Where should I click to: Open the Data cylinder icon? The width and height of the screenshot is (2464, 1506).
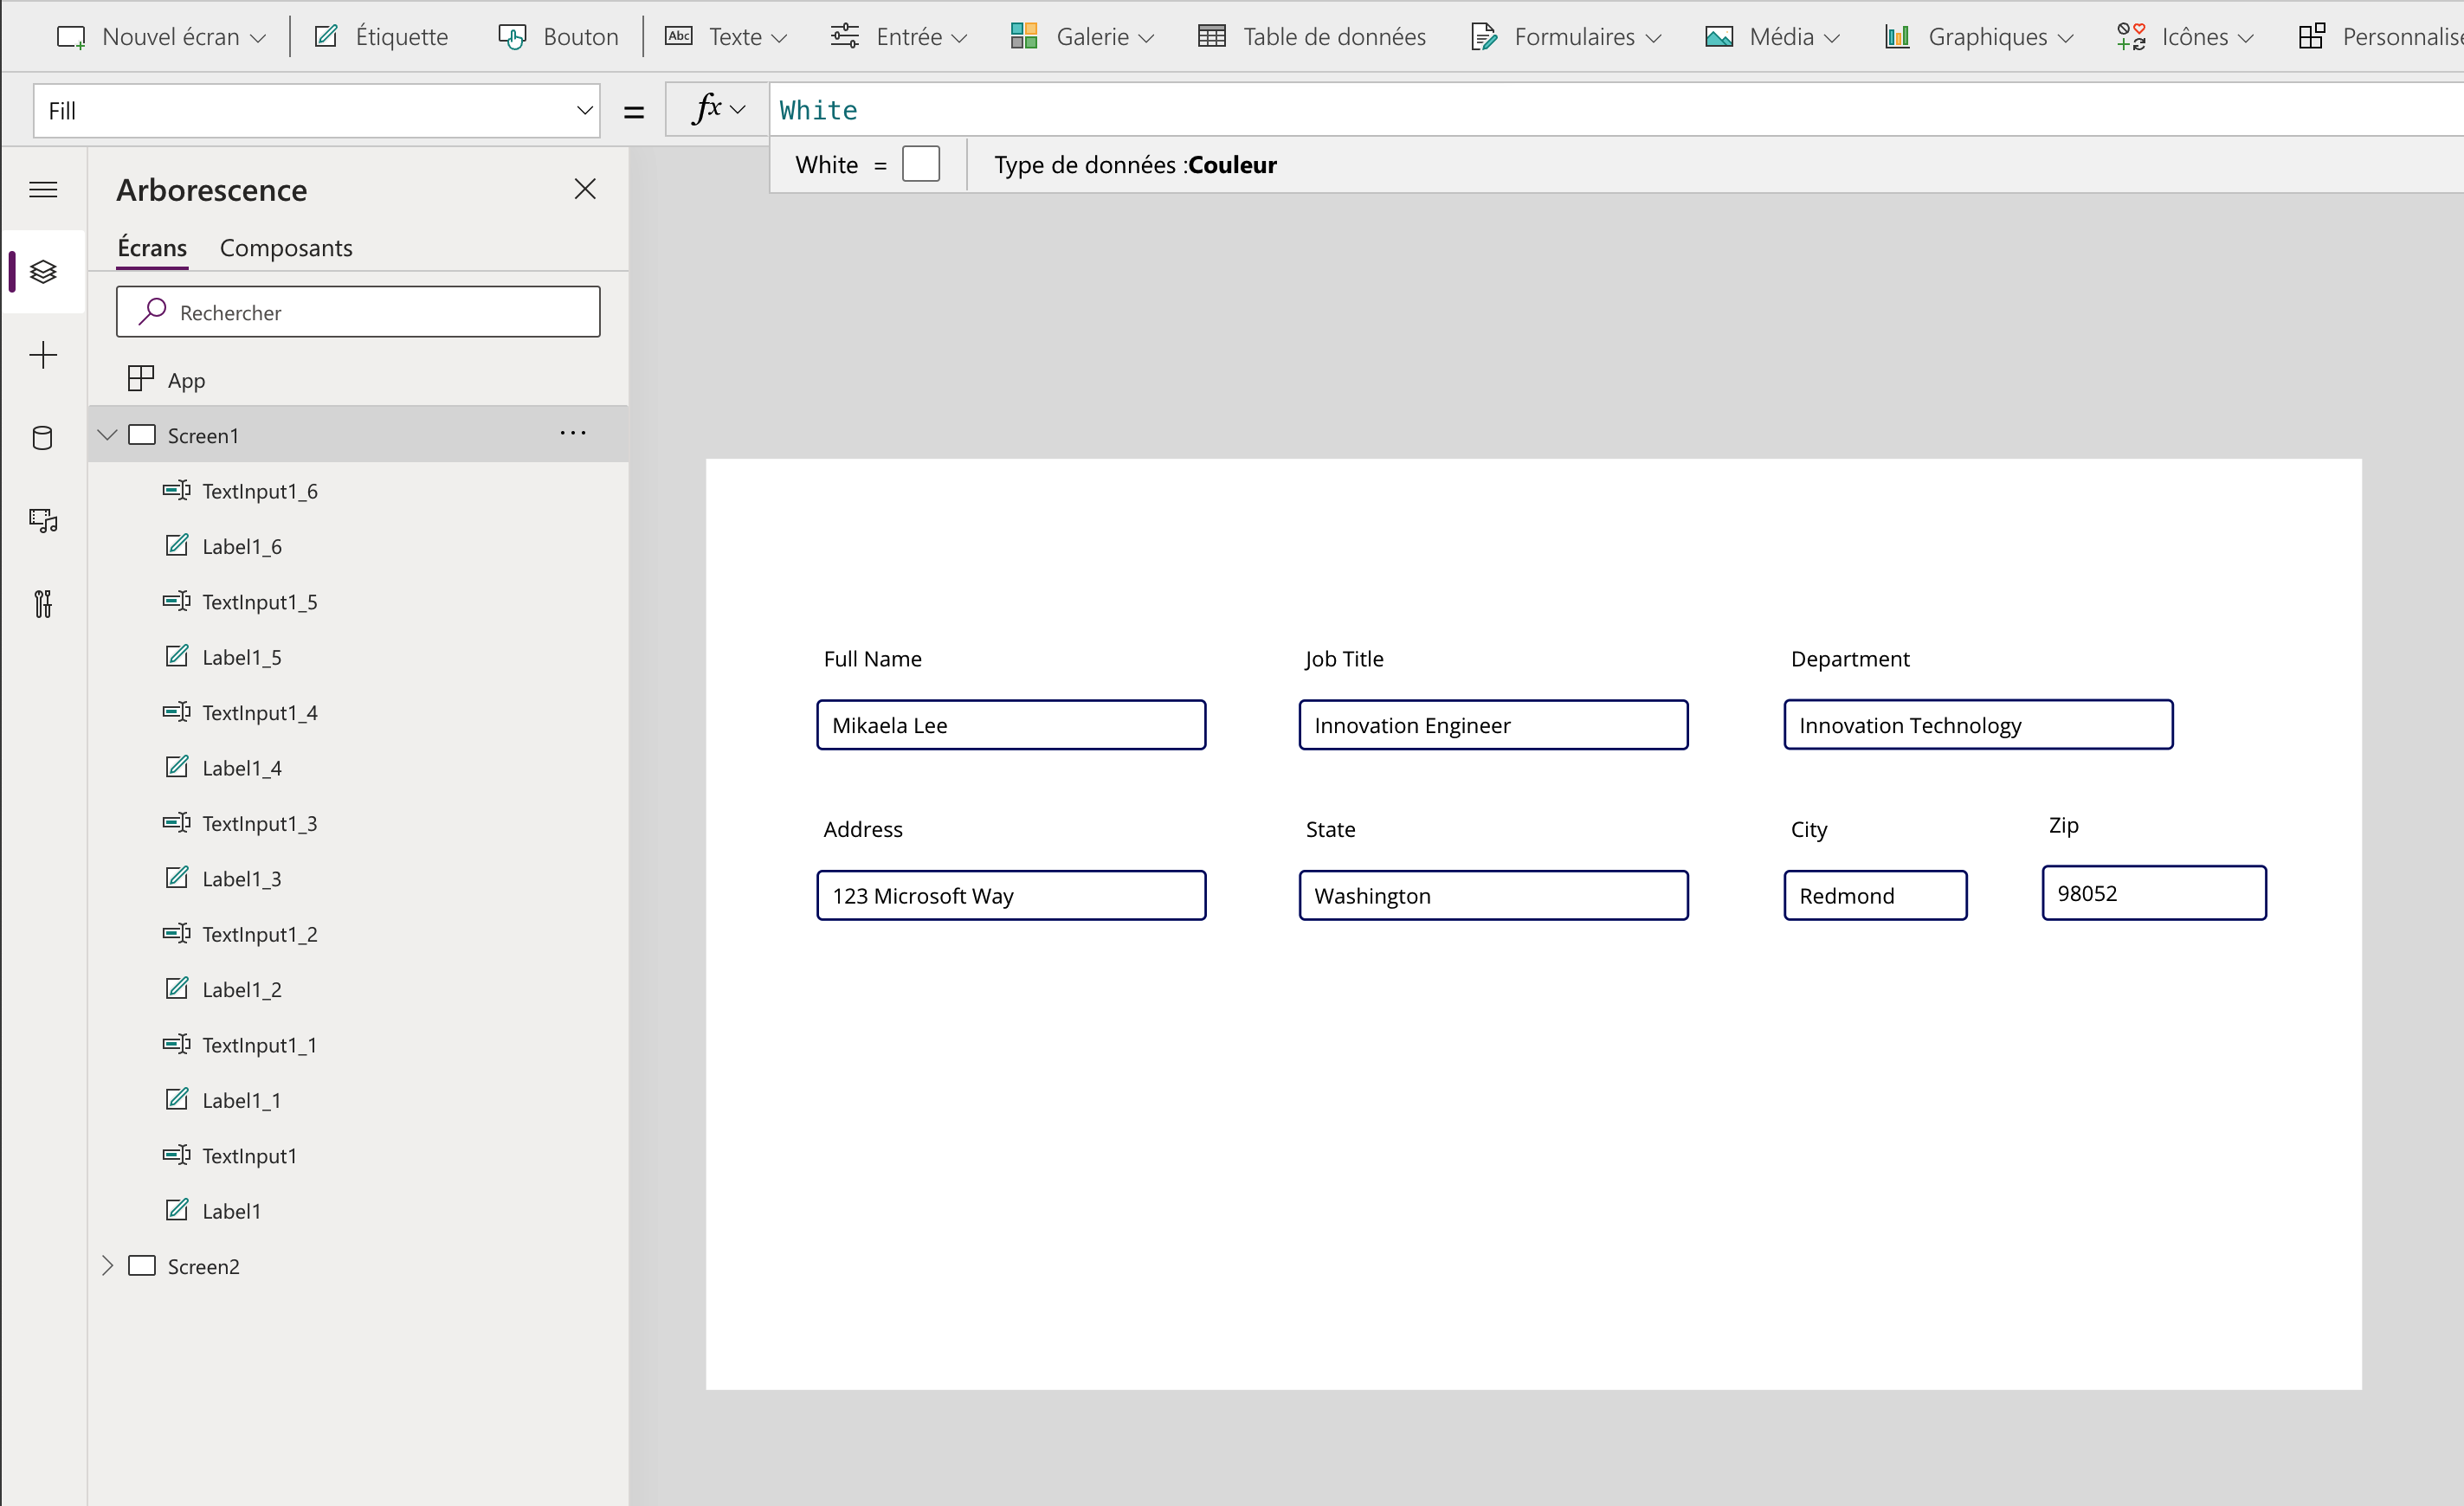[43, 437]
